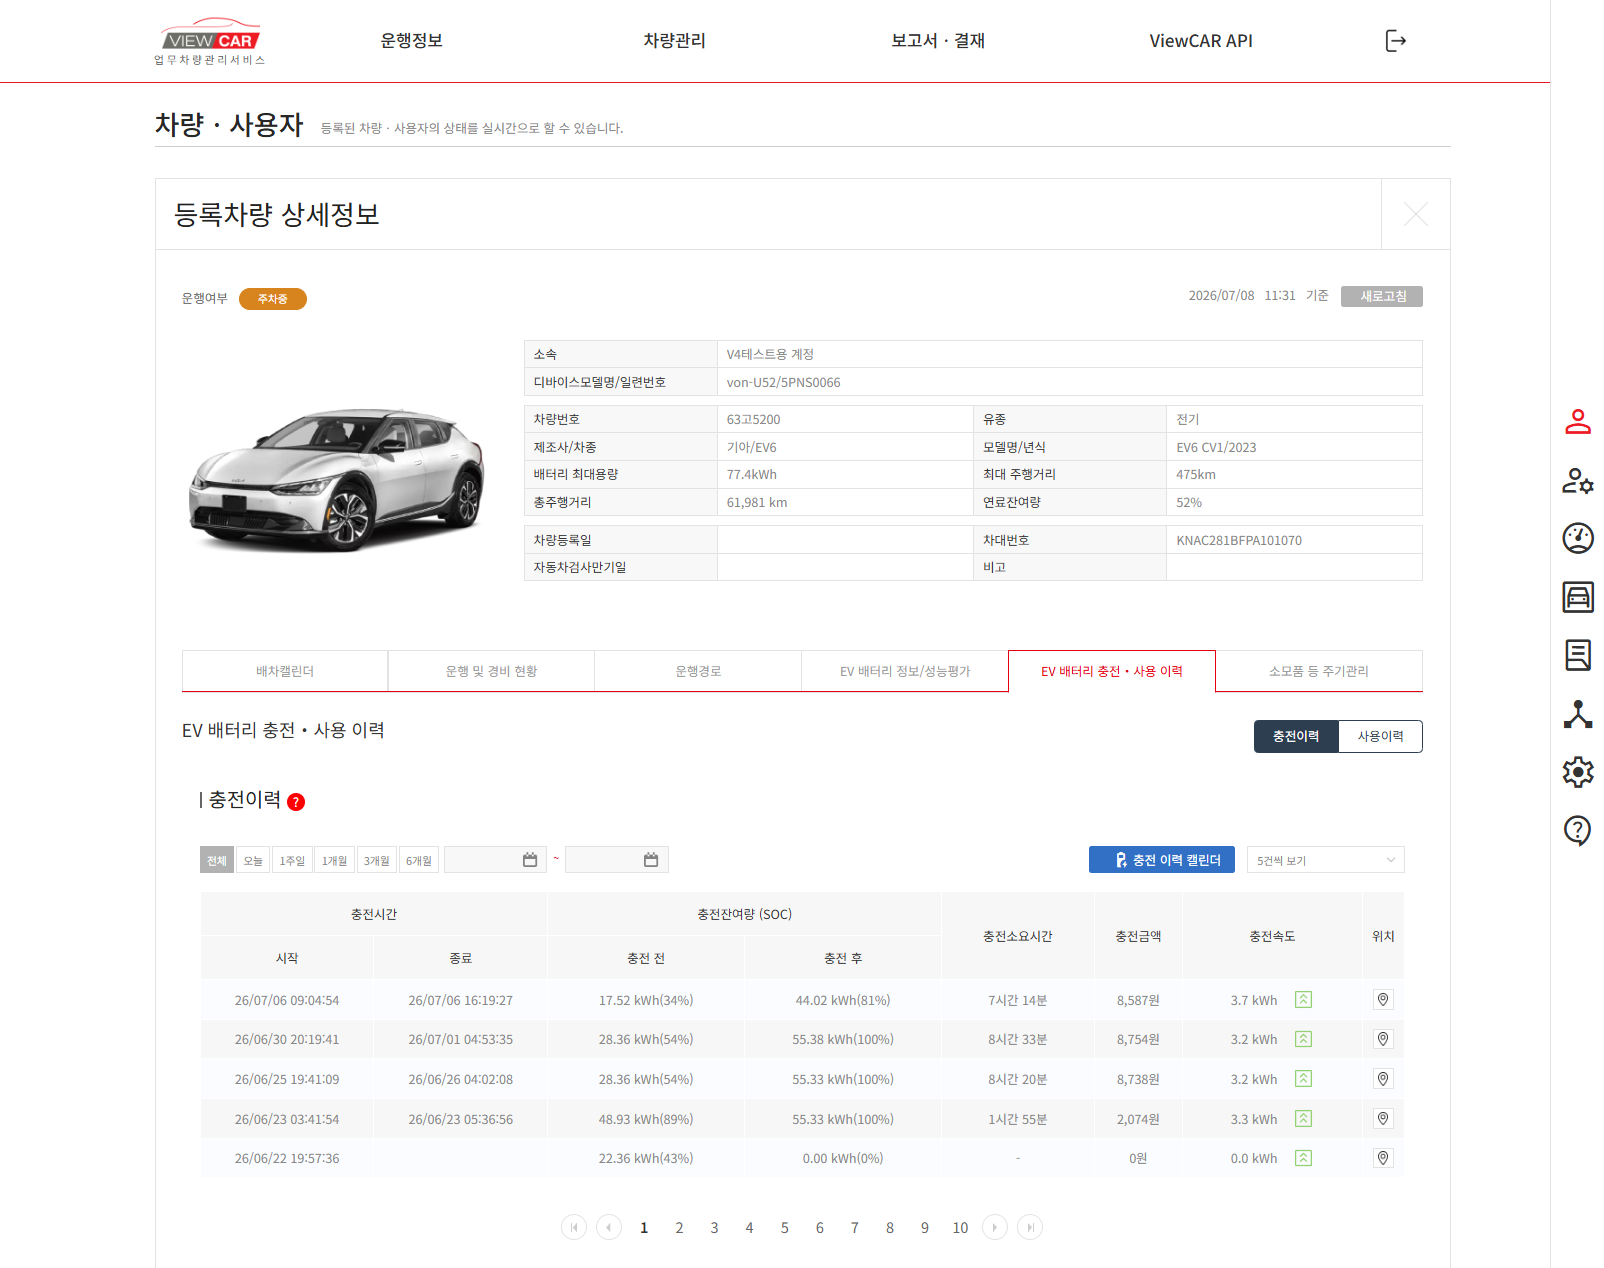Image resolution: width=1604 pixels, height=1268 pixels.
Task: Switch to 사용이력 view
Action: (x=1380, y=736)
